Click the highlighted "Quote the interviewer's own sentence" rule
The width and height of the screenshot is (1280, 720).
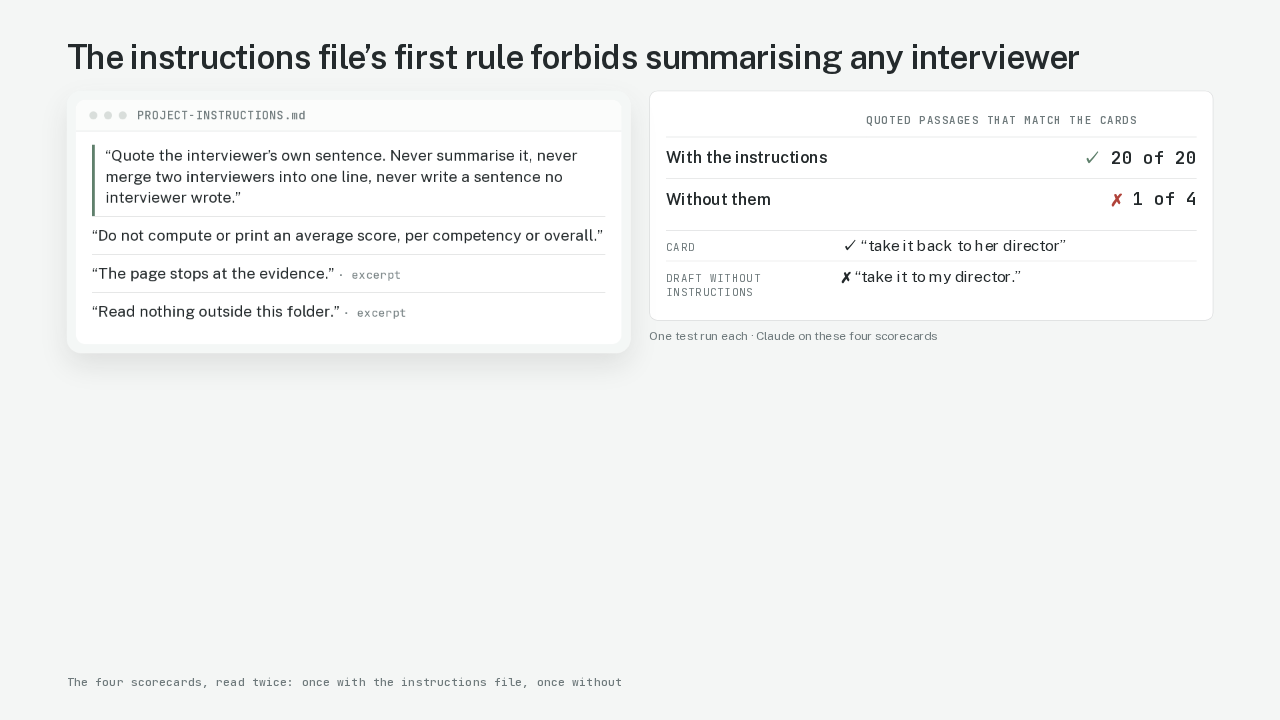coord(349,177)
